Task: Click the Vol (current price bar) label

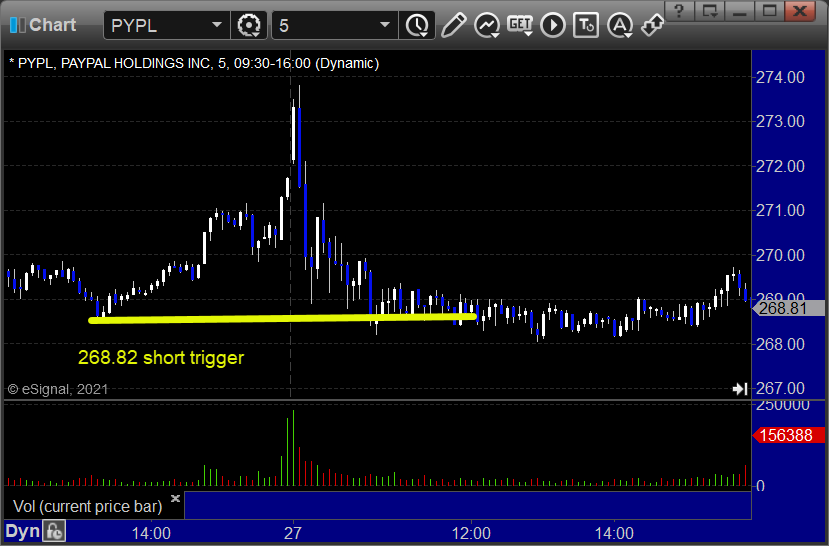Action: (x=87, y=506)
